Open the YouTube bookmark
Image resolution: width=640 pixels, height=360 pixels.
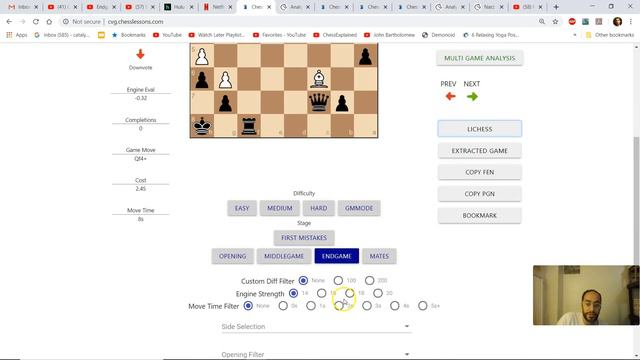click(x=167, y=35)
